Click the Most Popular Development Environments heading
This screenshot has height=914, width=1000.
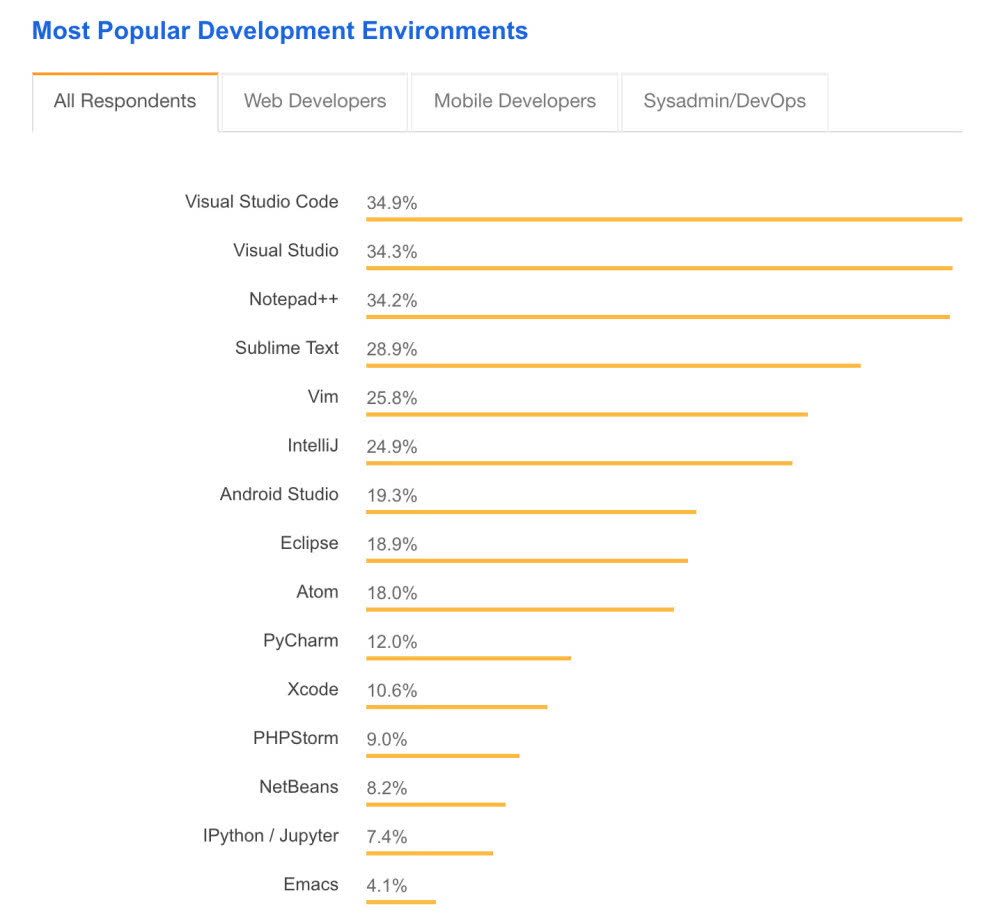[x=280, y=31]
